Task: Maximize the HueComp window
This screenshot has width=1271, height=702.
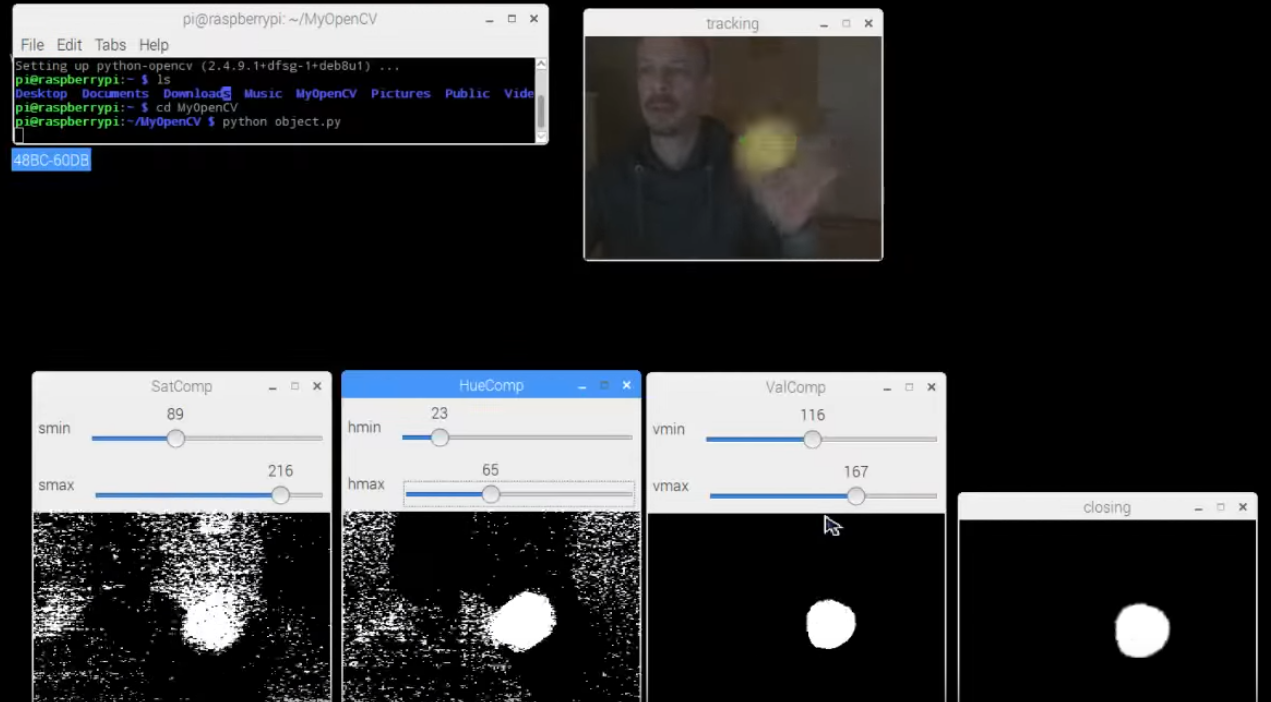Action: (x=604, y=385)
